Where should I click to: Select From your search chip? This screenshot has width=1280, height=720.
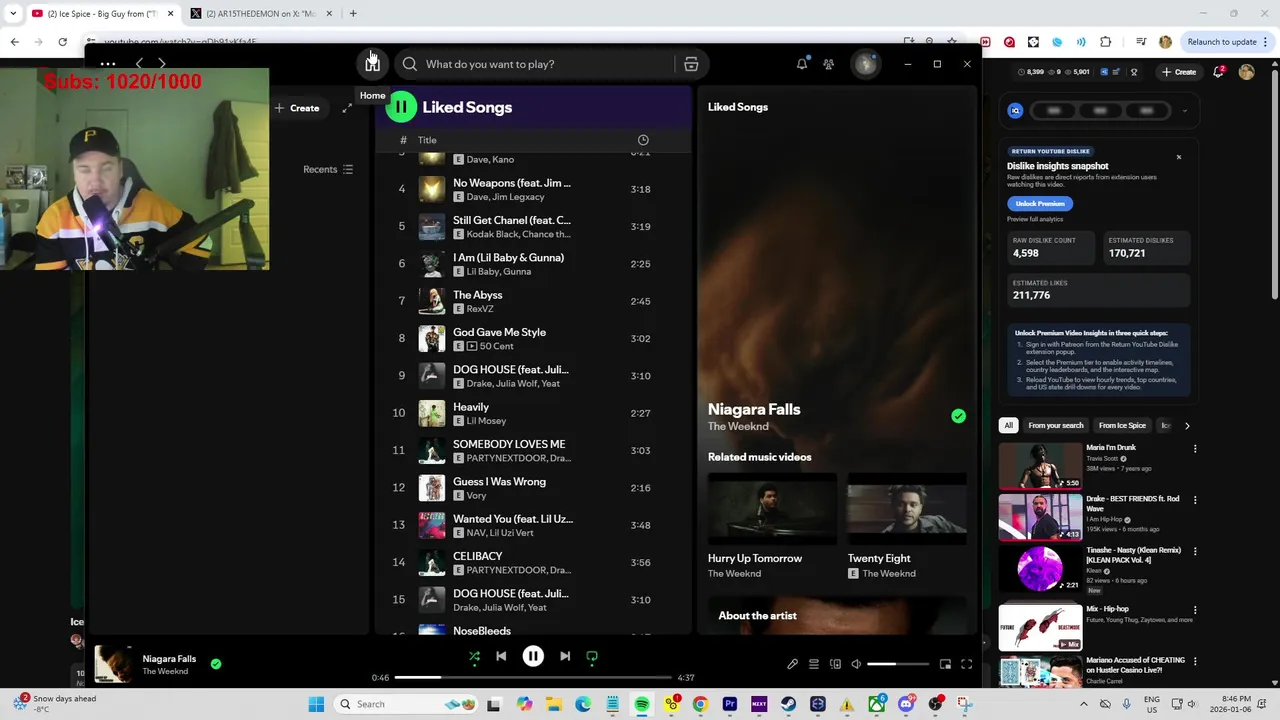pyautogui.click(x=1056, y=425)
